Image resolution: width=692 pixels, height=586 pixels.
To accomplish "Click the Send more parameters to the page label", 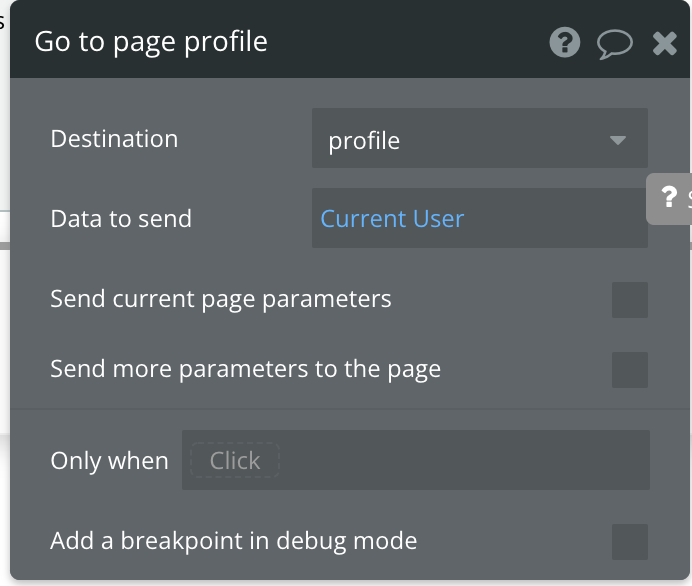I will [x=246, y=369].
